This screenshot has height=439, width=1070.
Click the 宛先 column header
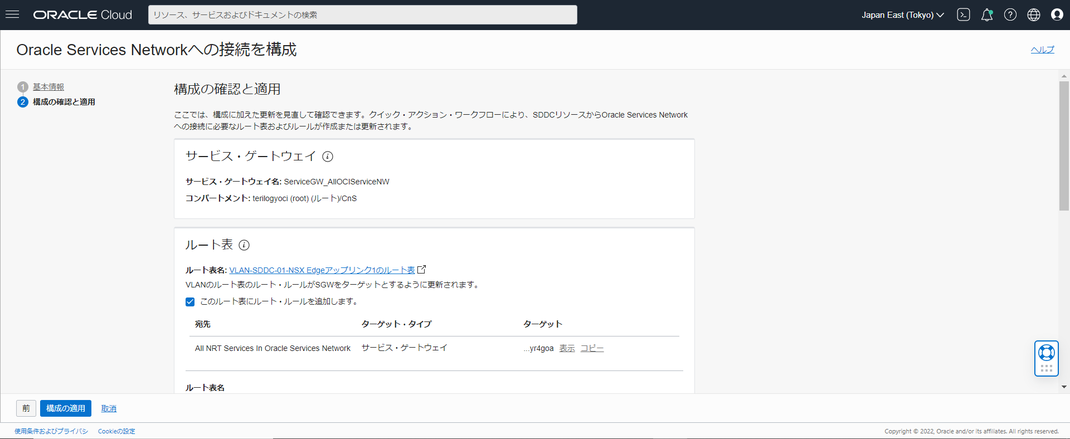[x=204, y=324]
